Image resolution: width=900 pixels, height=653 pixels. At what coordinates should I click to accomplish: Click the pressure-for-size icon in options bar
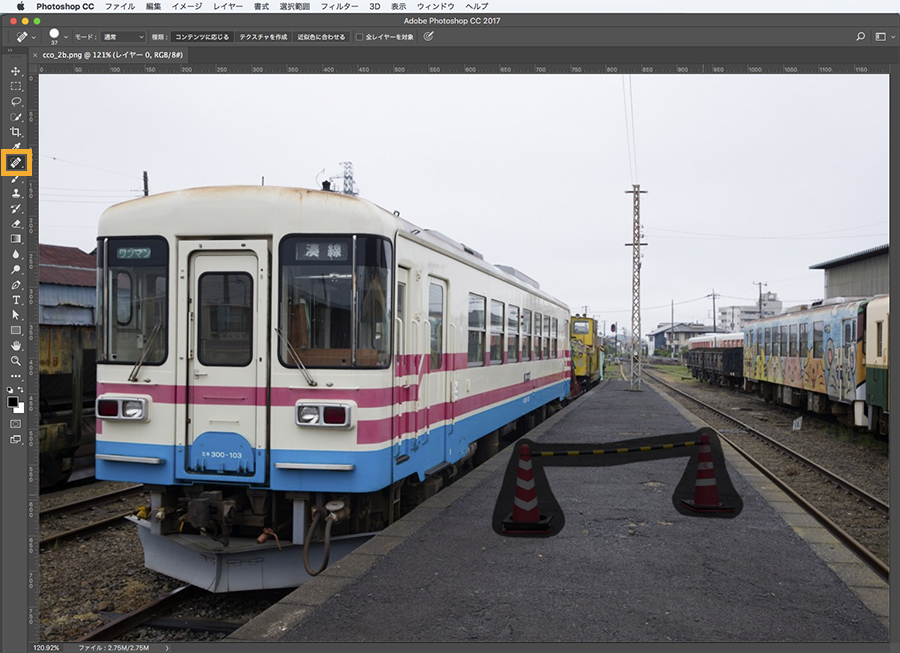pyautogui.click(x=428, y=36)
